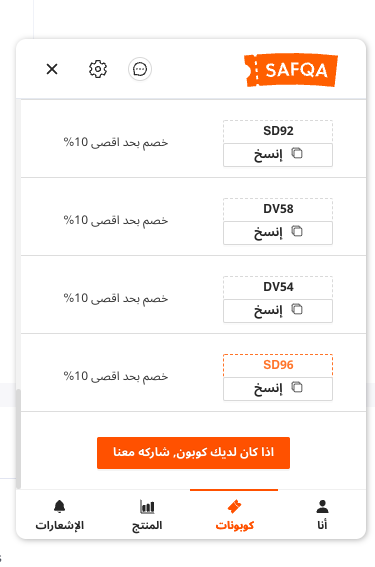Copy the SD96 coupon via the إنسخ button

point(278,389)
